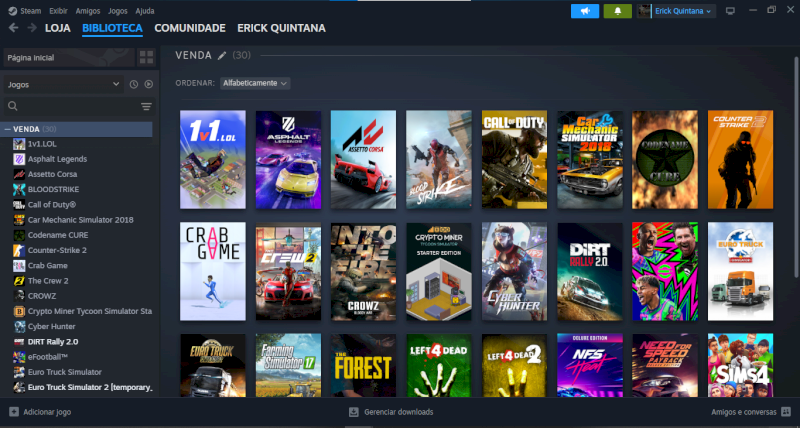Select DiRT Rally 2.0 in sidebar list
Screen dimensions: 800x428
tap(53, 342)
